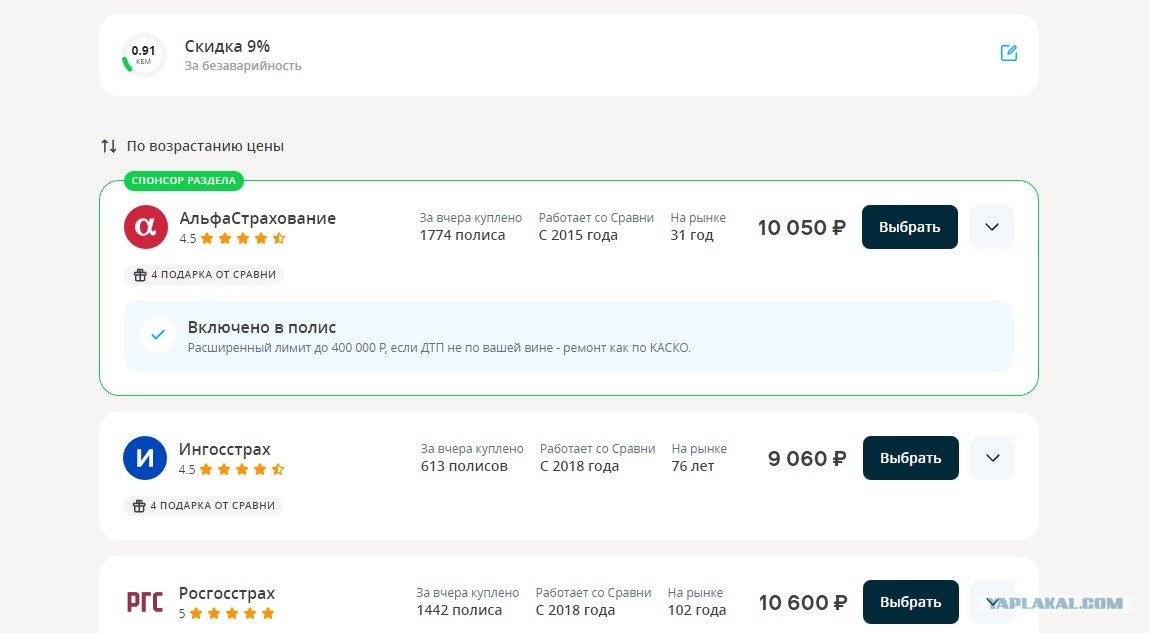The image size is (1149, 633).
Task: Click the С 2015 года value
Action: click(x=578, y=235)
